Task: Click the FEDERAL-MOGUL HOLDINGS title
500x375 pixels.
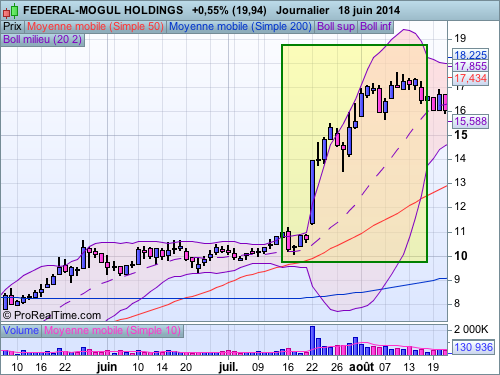Action: [103, 10]
